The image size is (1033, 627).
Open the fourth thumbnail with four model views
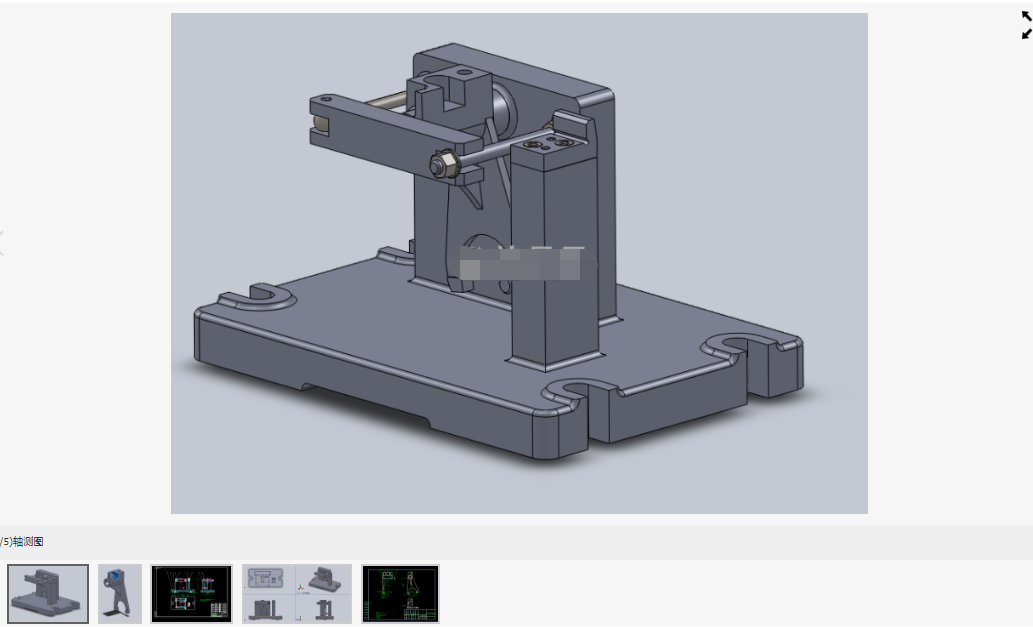click(296, 593)
